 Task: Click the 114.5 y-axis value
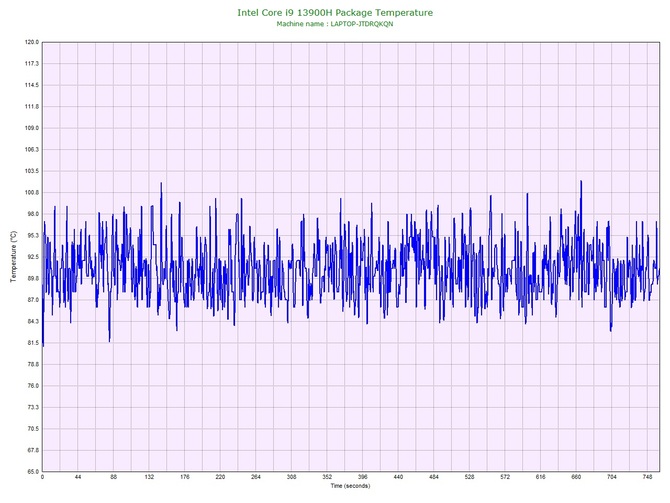pos(32,85)
